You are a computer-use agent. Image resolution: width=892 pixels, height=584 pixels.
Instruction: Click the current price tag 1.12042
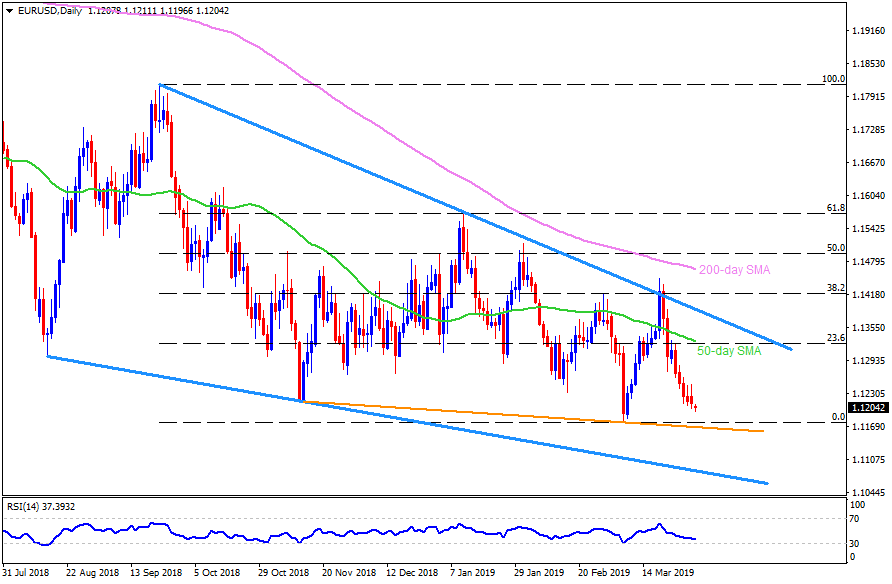click(868, 408)
